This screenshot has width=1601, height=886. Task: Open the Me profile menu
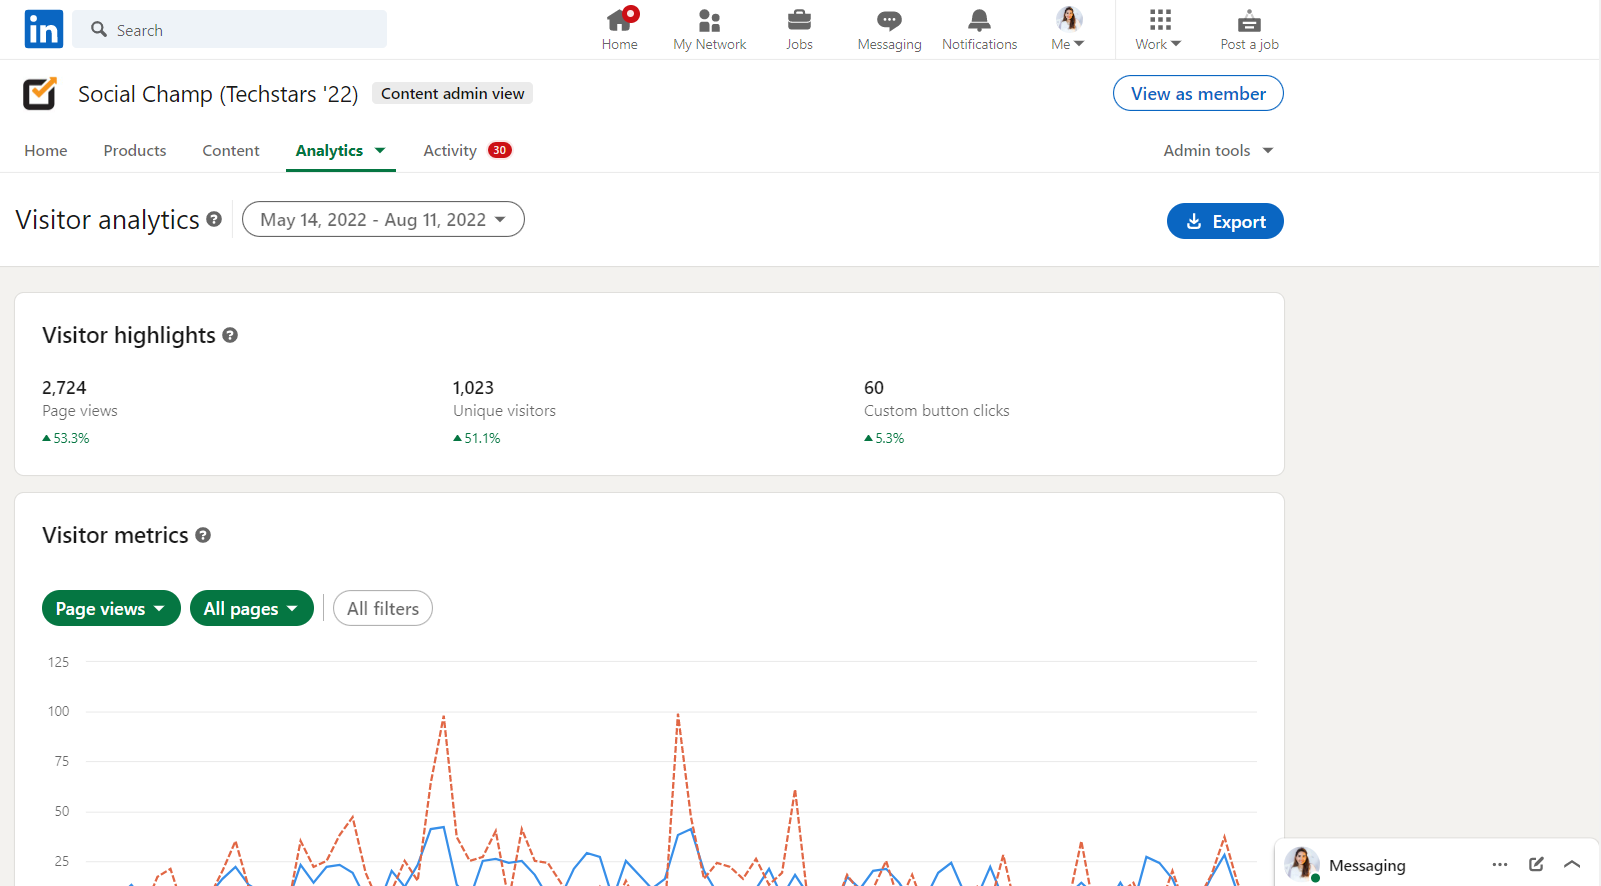pyautogui.click(x=1068, y=29)
